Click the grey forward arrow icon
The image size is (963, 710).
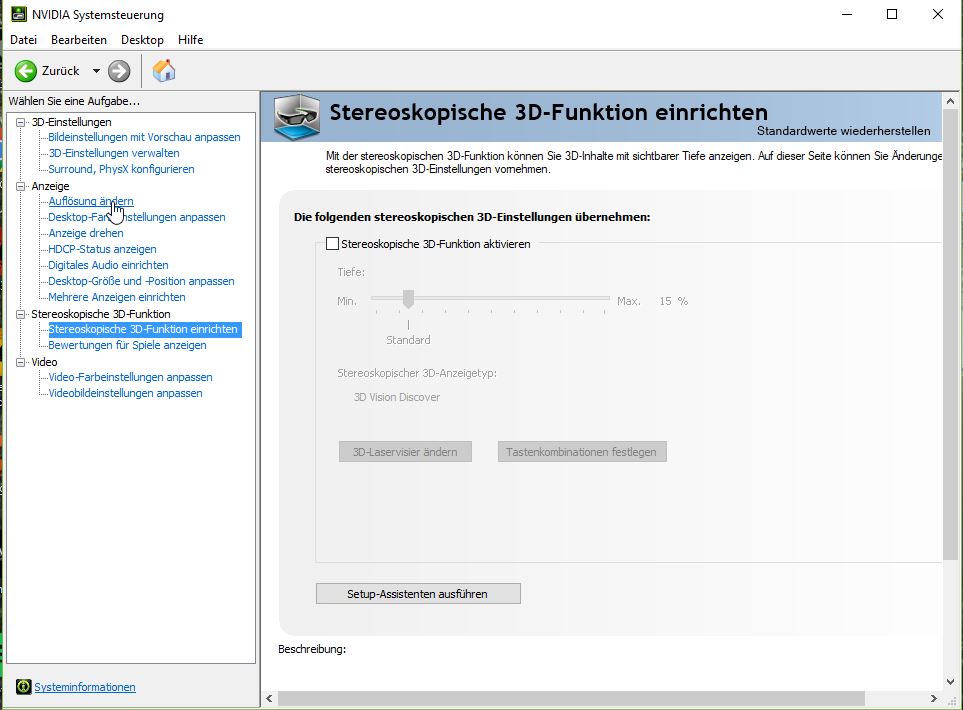click(119, 71)
